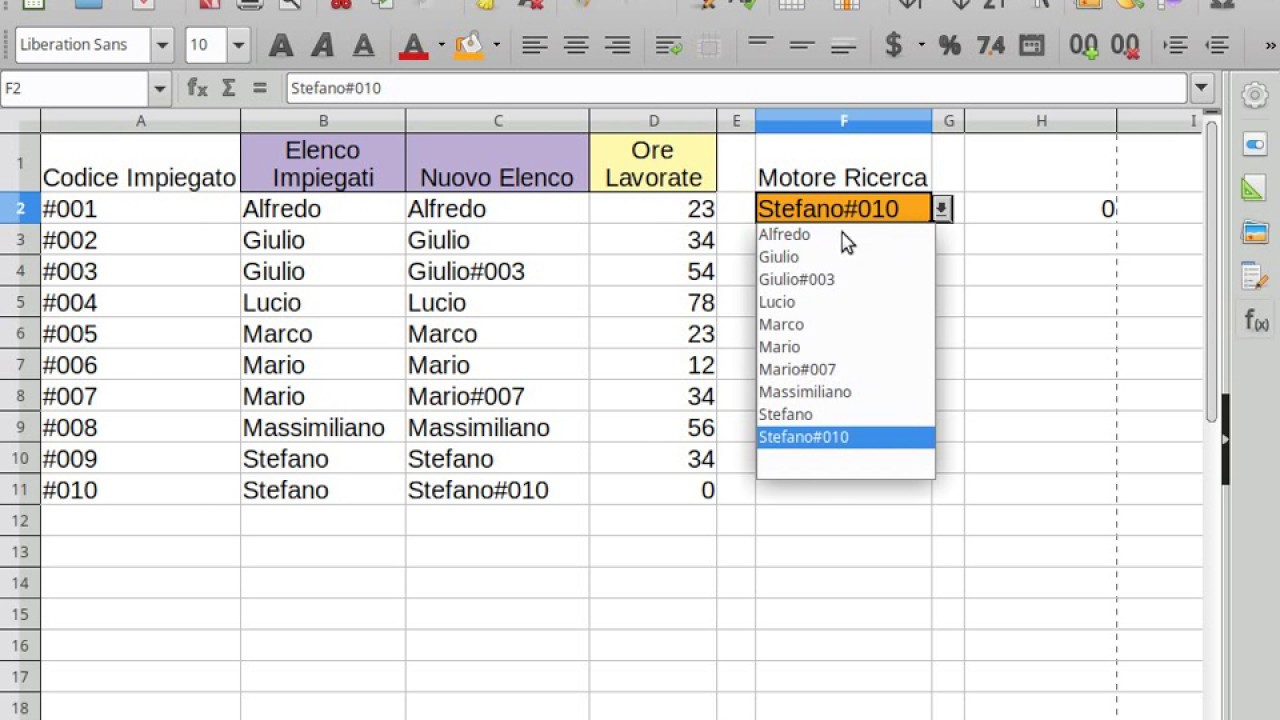Click the formula equals sign icon
Viewport: 1280px width, 720px height.
[x=260, y=88]
